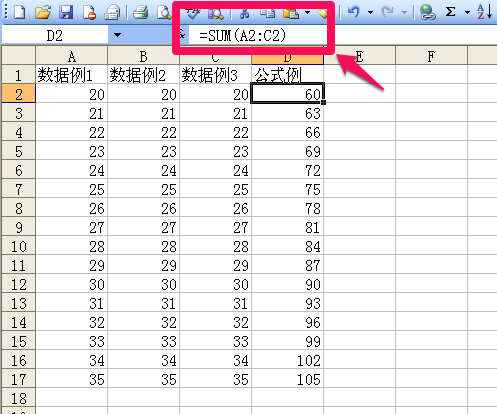This screenshot has height=414, width=497.
Task: Save the workbook with floppy icon
Action: pos(66,12)
